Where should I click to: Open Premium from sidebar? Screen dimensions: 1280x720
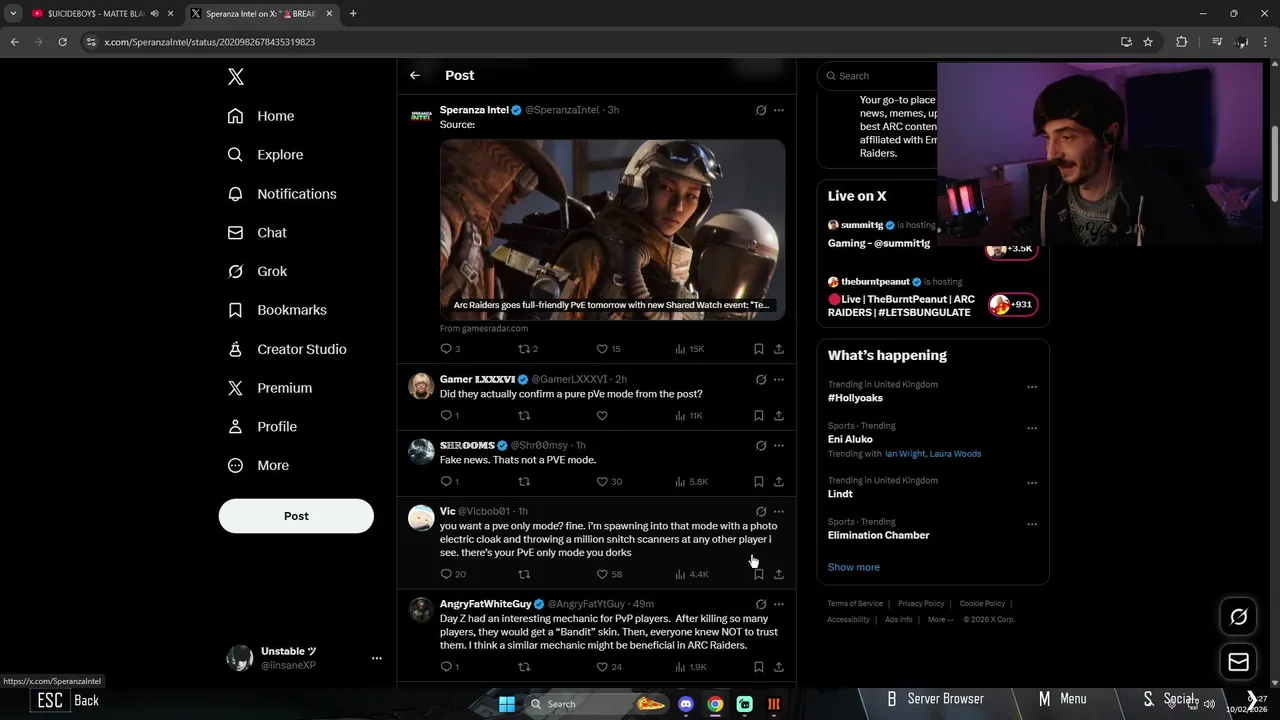(x=270, y=388)
